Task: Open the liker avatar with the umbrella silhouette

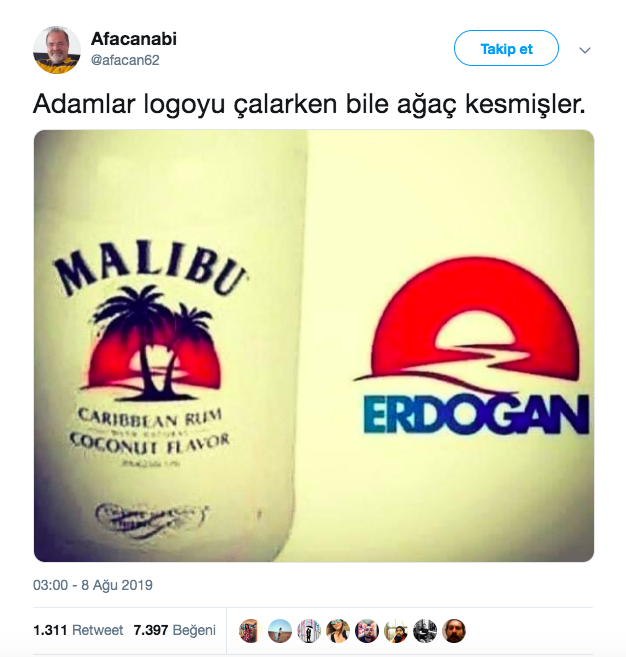Action: 309,631
